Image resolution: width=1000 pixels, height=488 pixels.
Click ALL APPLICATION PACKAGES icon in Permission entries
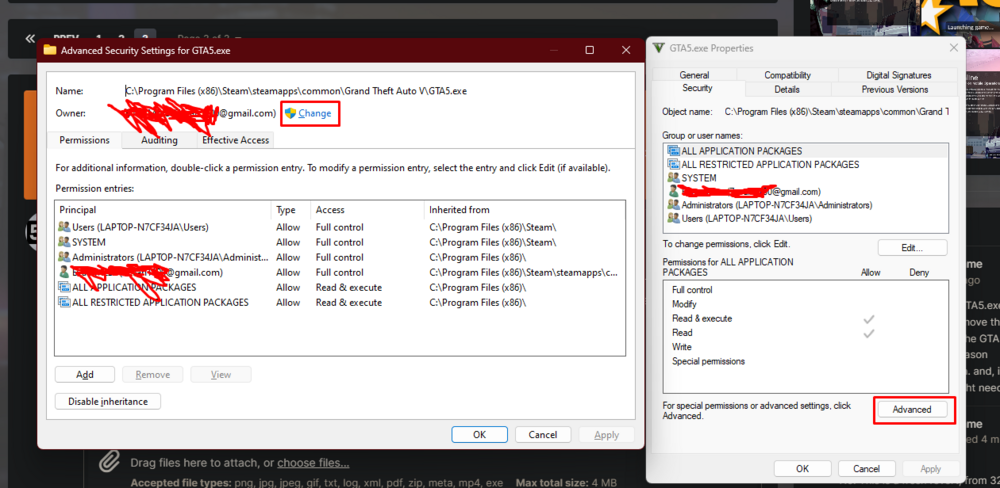[x=64, y=287]
